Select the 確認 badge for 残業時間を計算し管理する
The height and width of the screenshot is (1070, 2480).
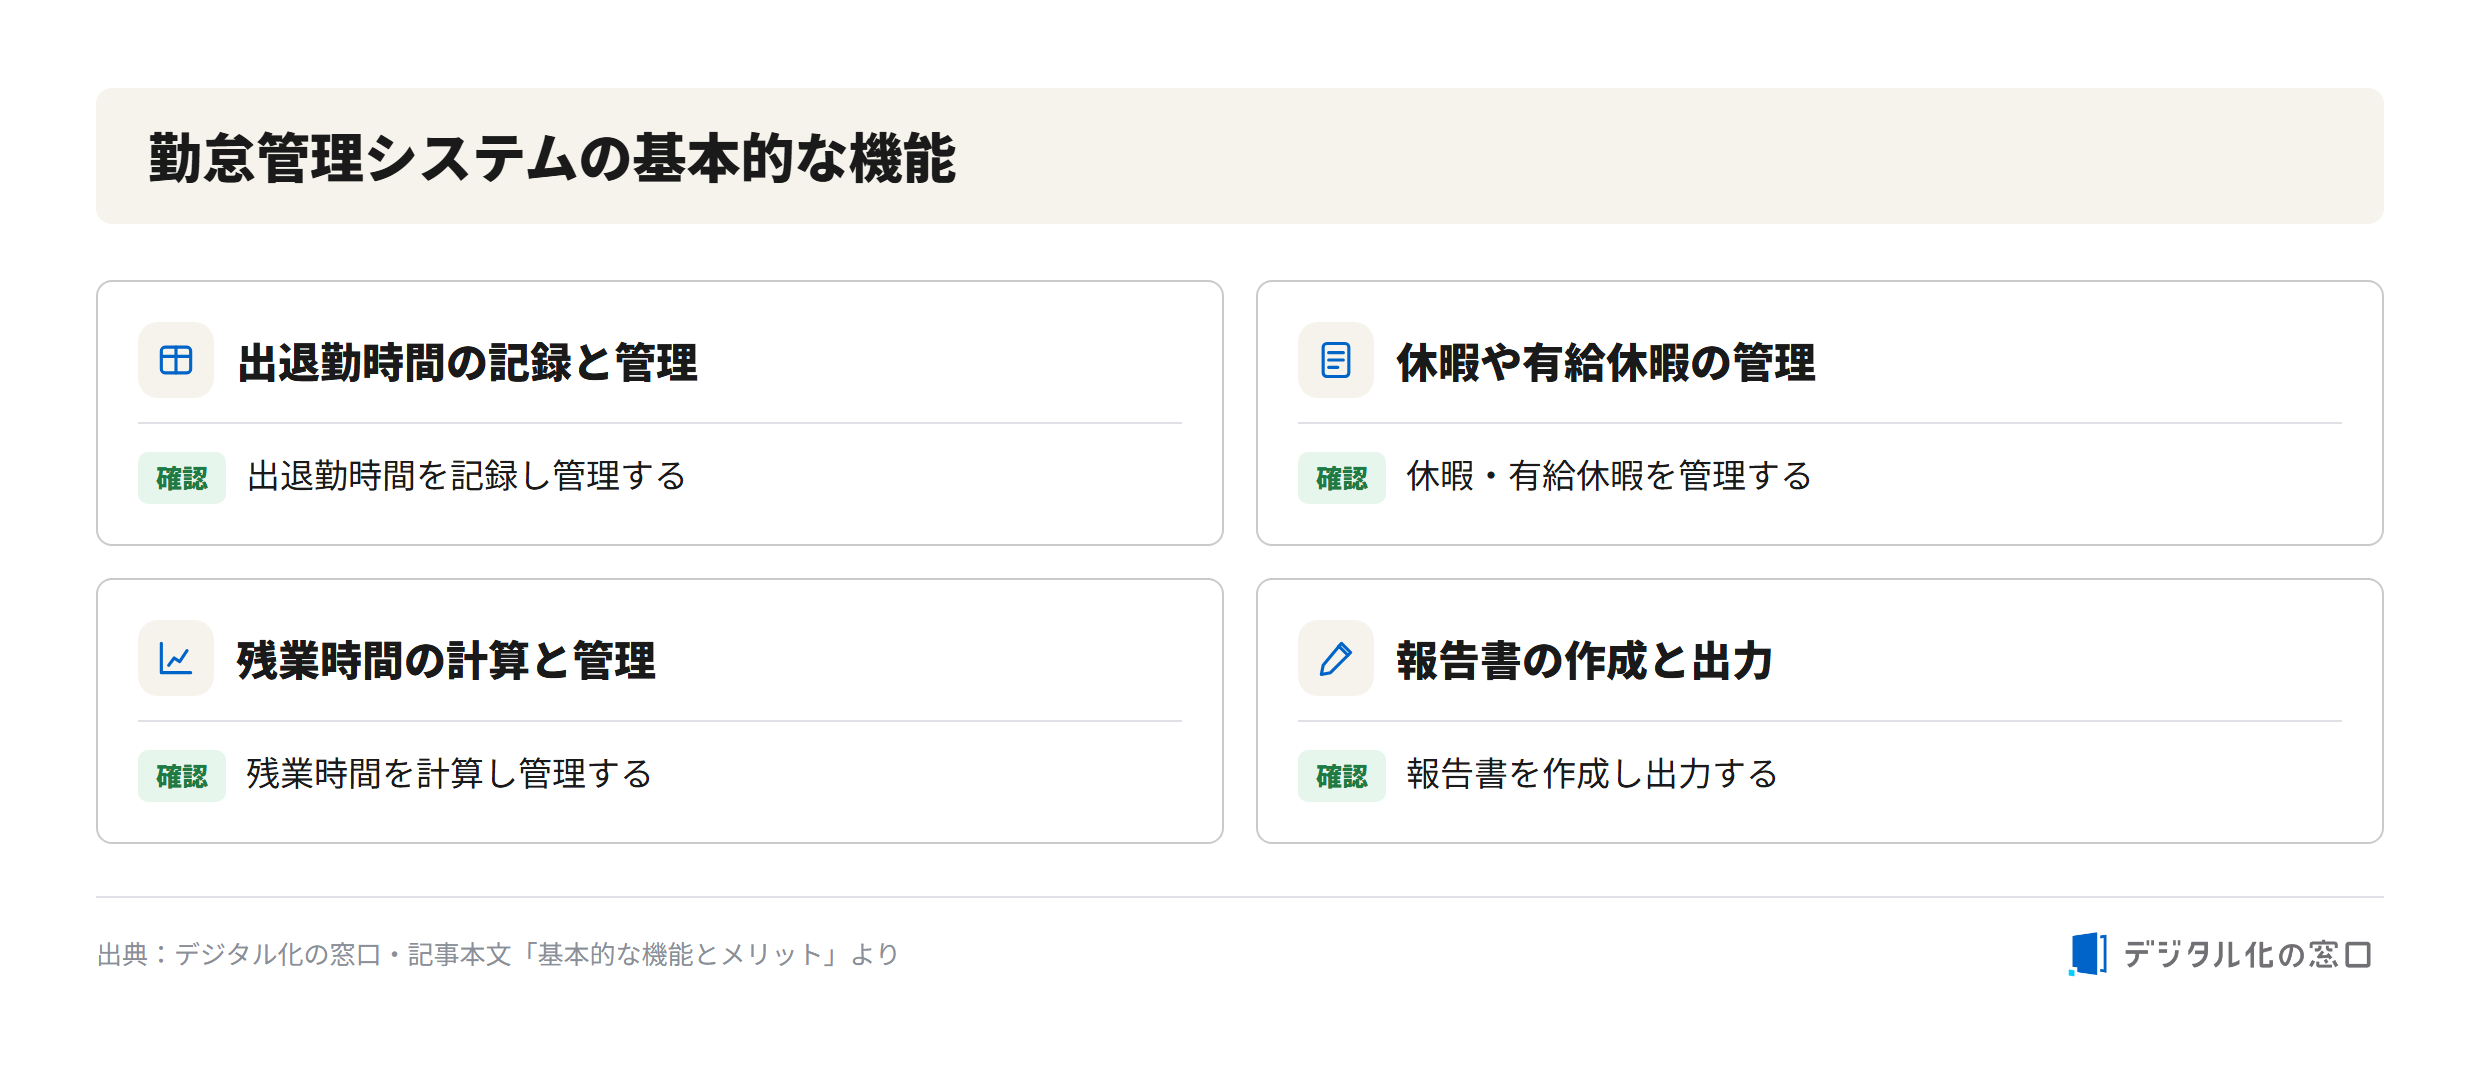[182, 776]
